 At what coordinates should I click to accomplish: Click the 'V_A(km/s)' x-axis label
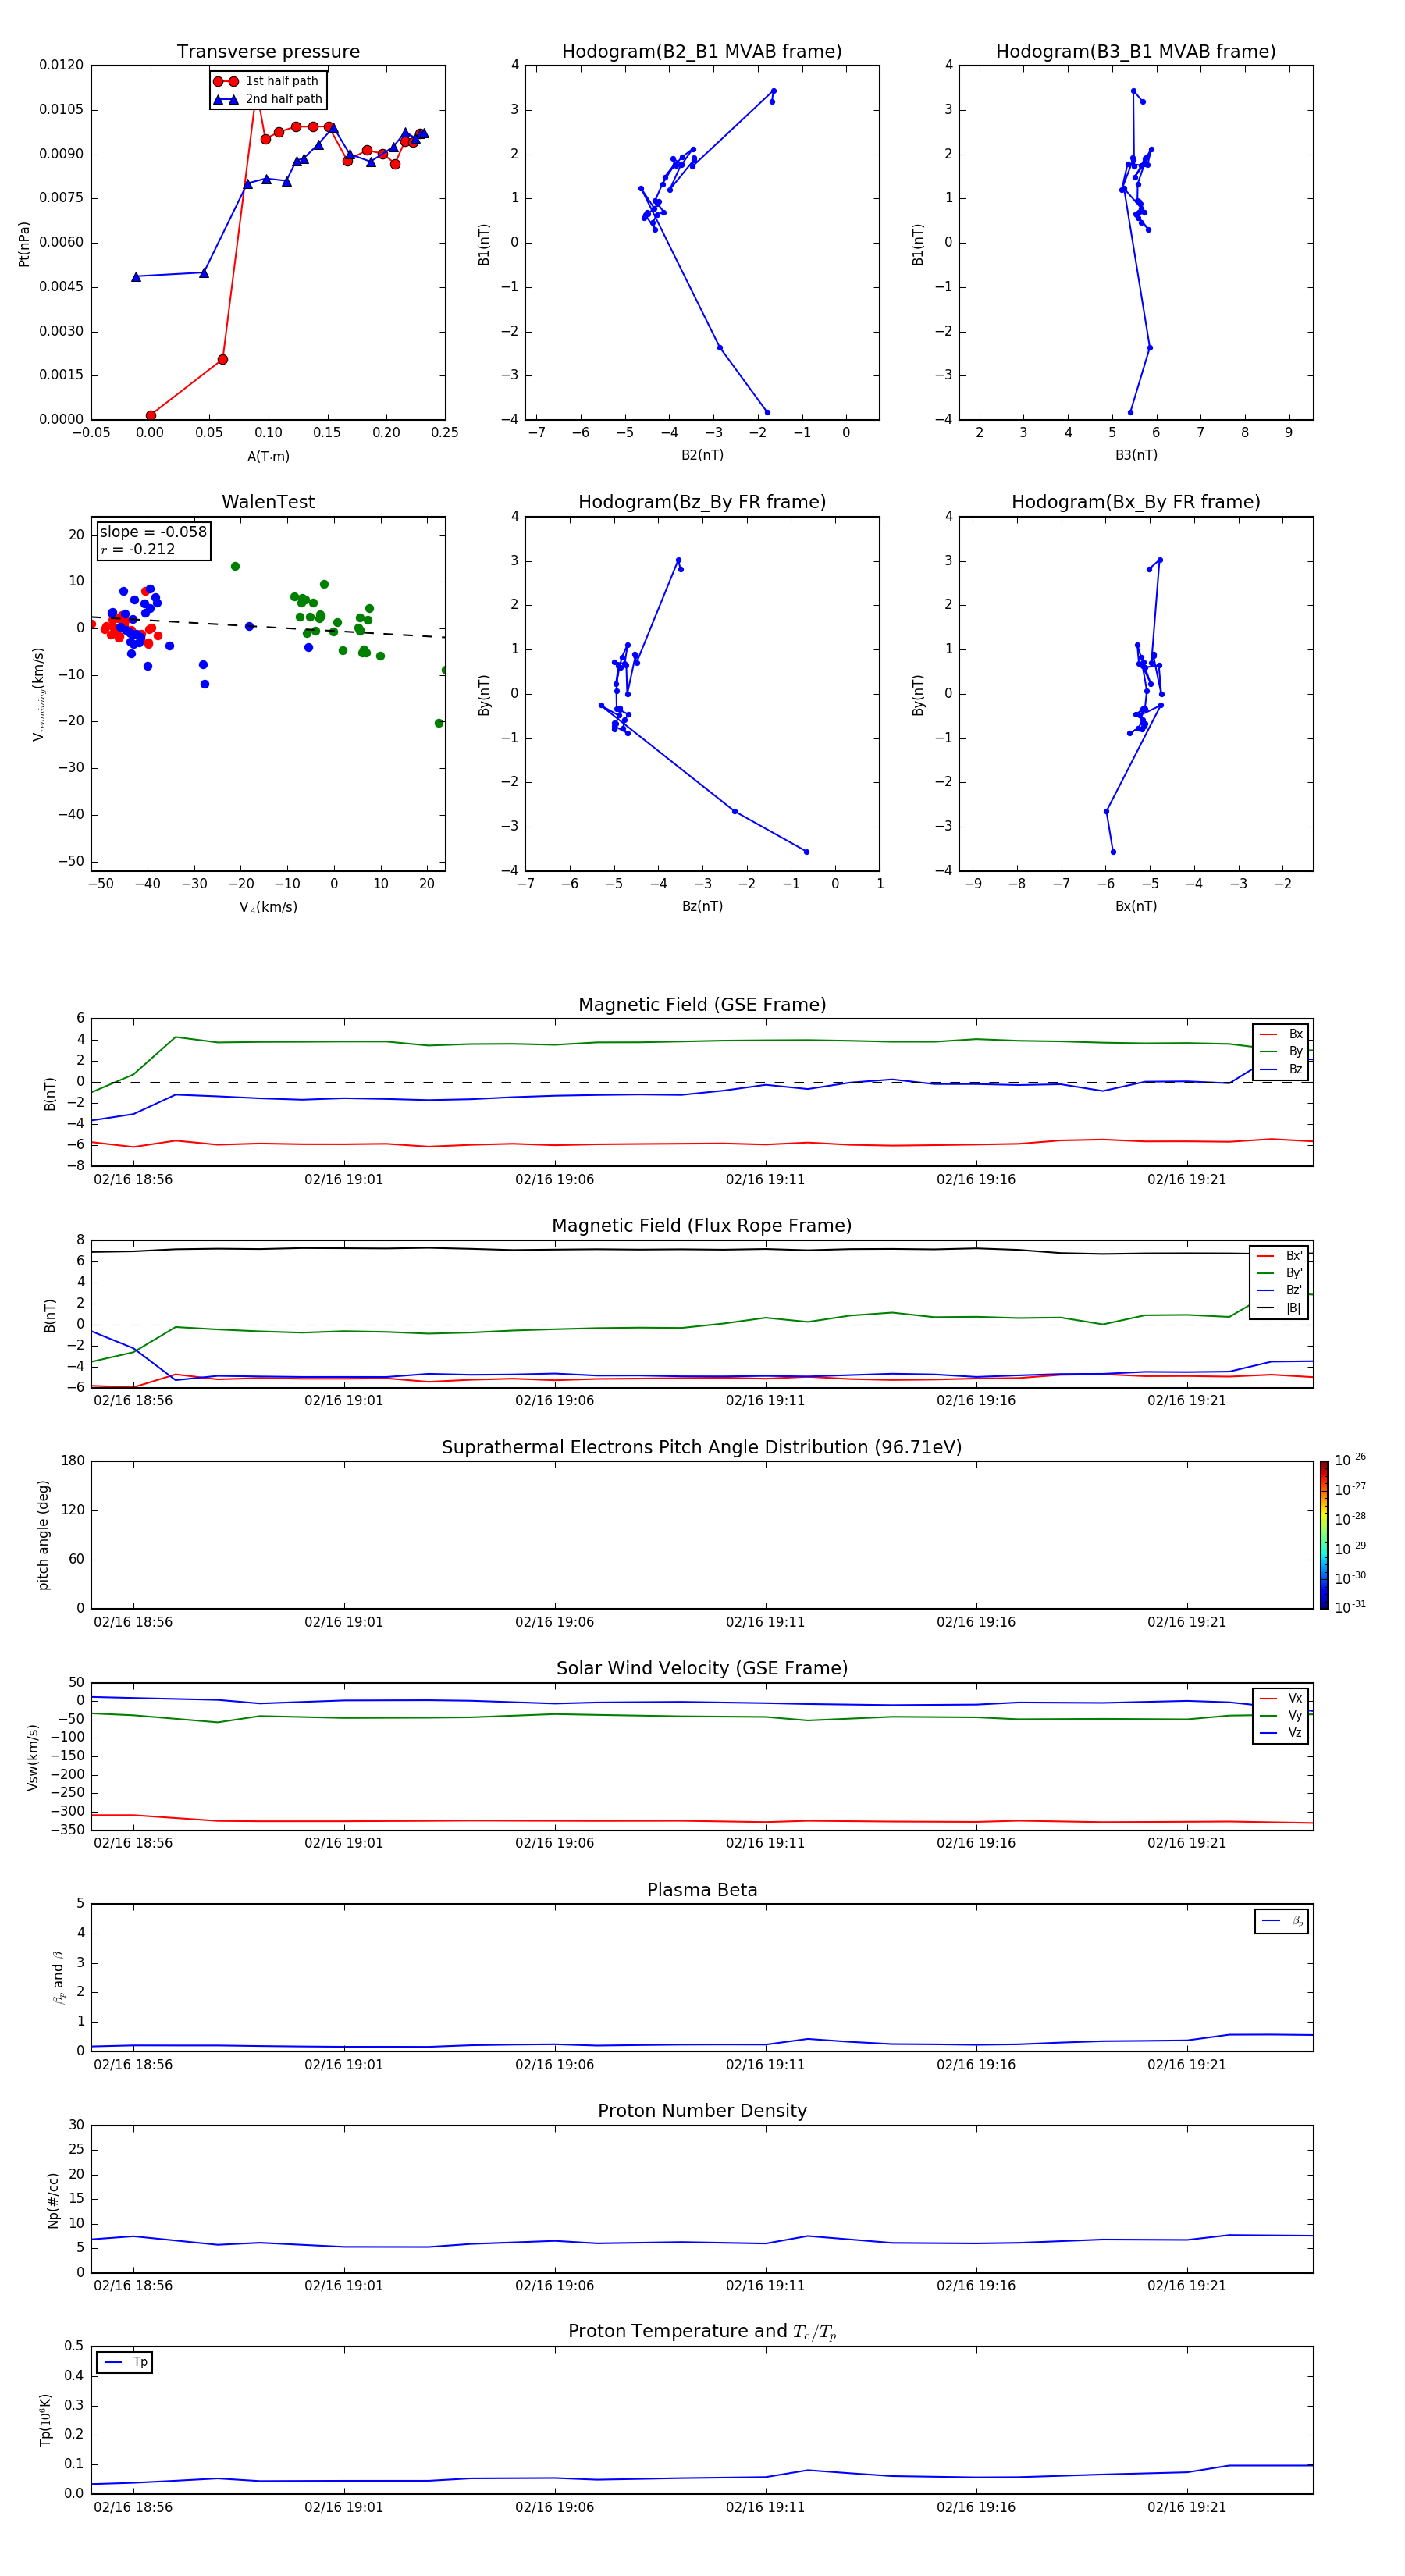click(x=268, y=907)
